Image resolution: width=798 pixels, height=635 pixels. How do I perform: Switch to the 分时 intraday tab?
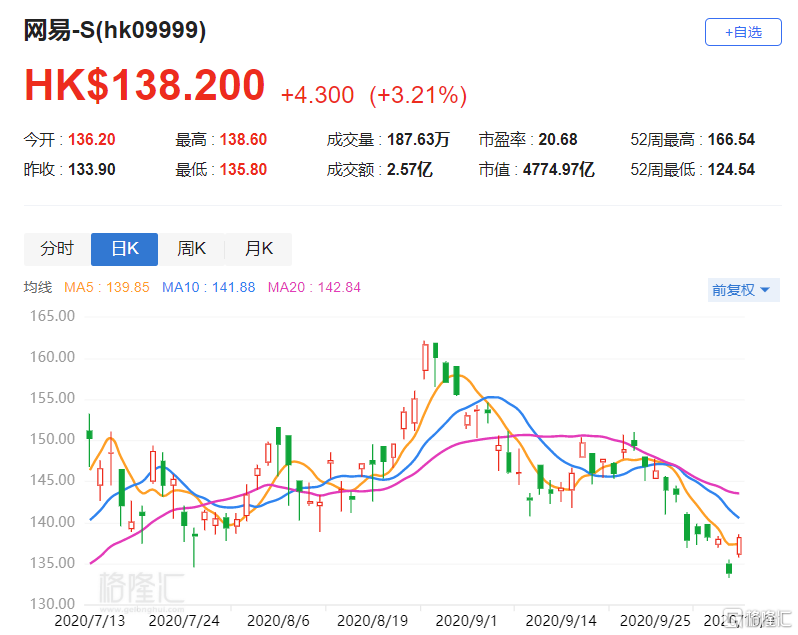click(x=57, y=249)
